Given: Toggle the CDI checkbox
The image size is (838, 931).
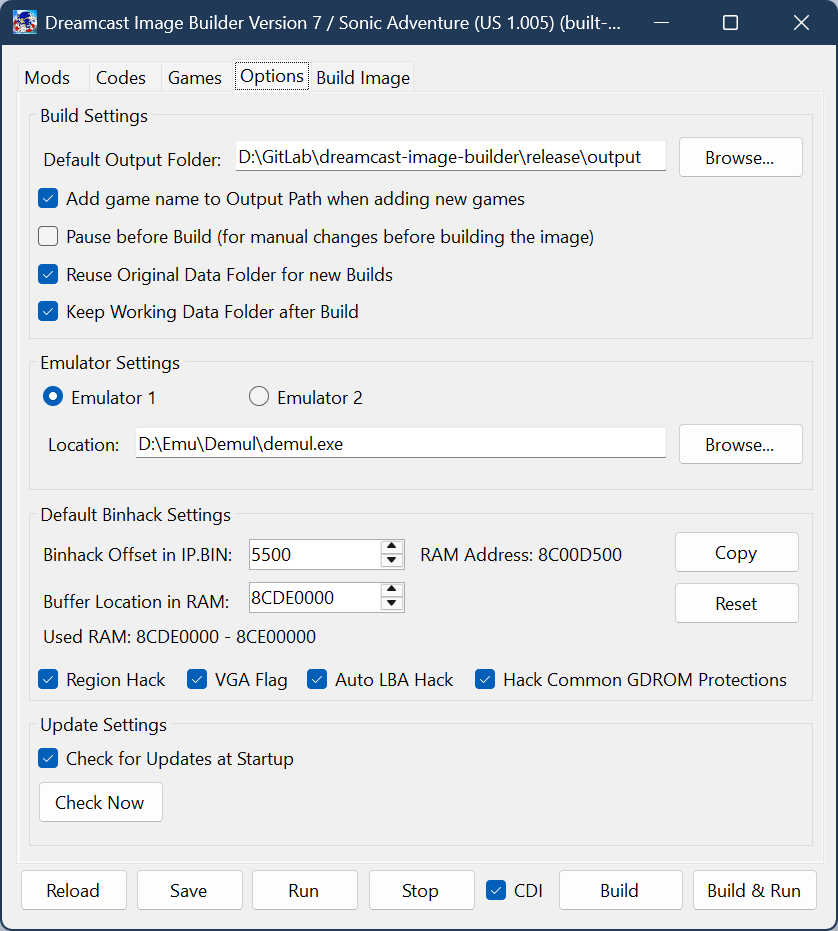Looking at the screenshot, I should click(496, 890).
